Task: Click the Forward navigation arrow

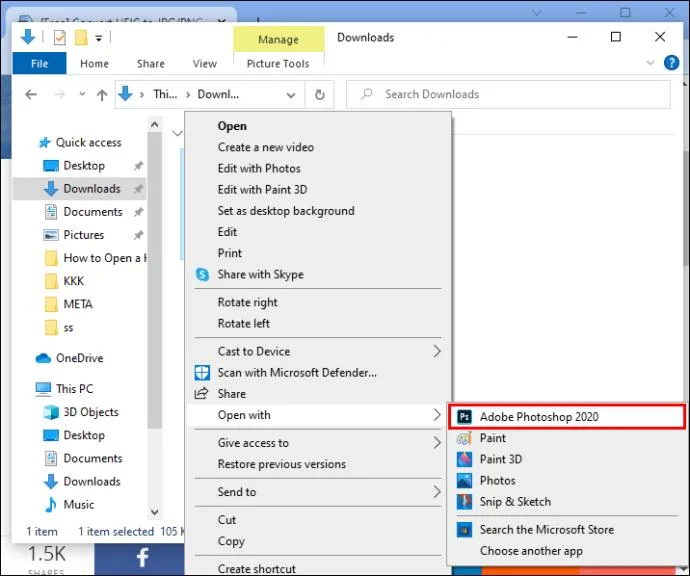Action: click(x=59, y=94)
